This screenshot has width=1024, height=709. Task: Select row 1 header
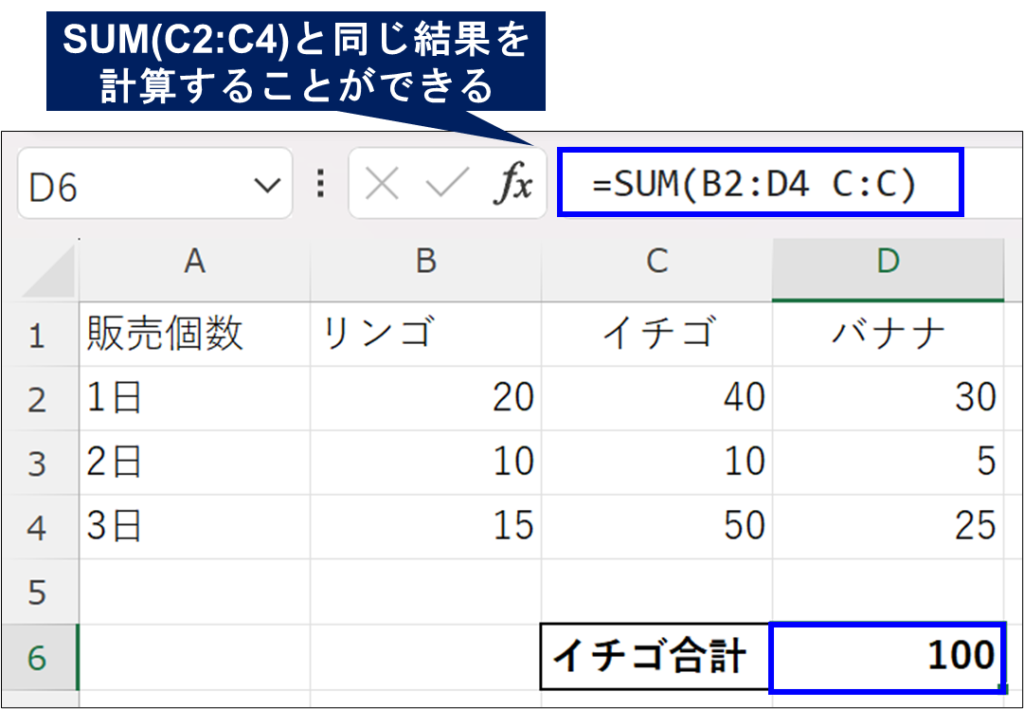pyautogui.click(x=38, y=335)
